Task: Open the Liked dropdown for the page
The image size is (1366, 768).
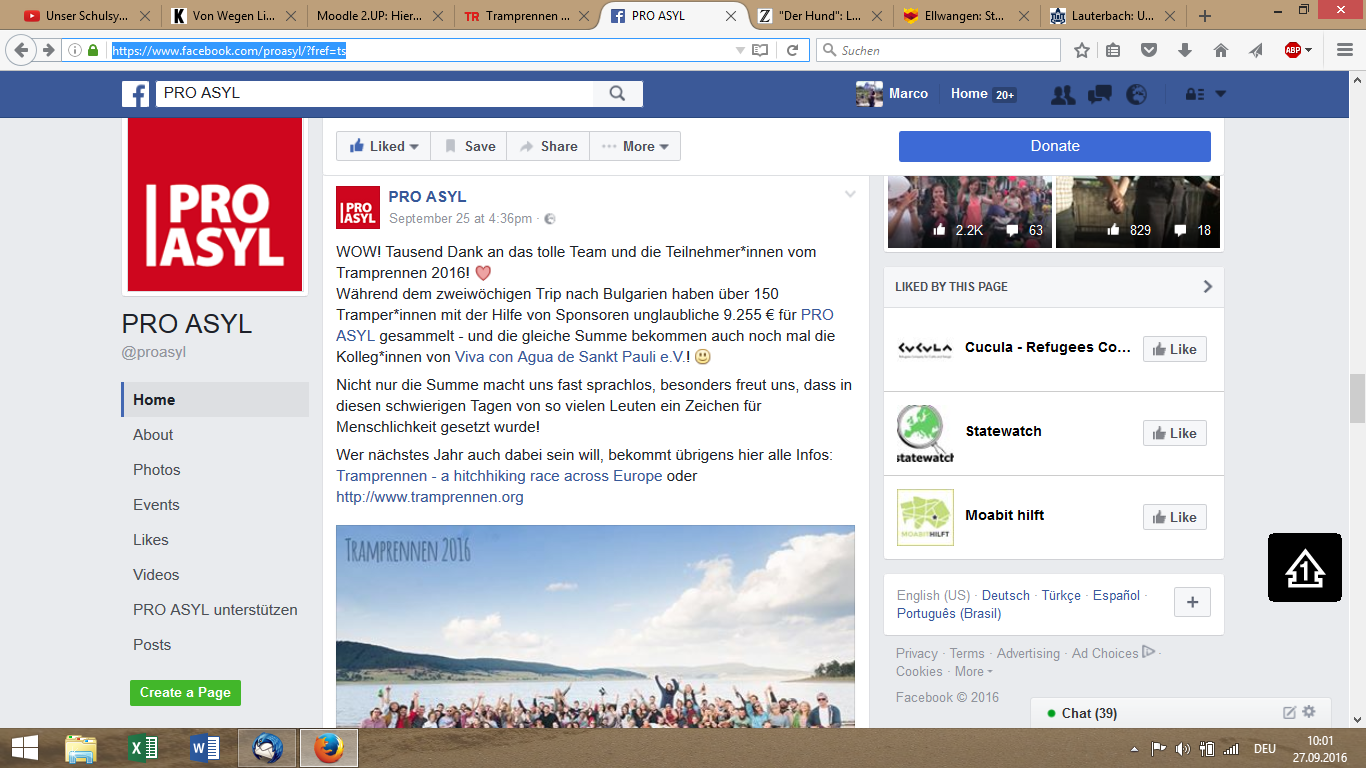Action: (384, 146)
